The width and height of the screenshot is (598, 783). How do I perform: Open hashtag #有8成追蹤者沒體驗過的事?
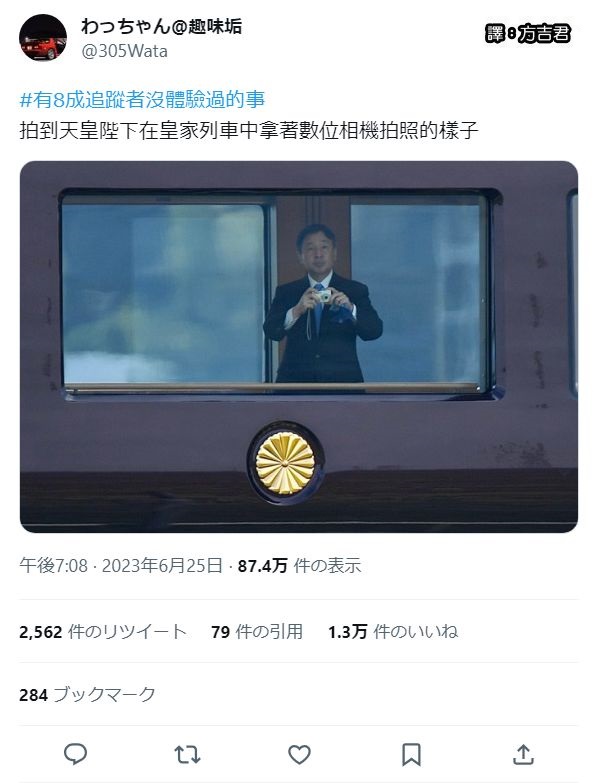tap(142, 100)
